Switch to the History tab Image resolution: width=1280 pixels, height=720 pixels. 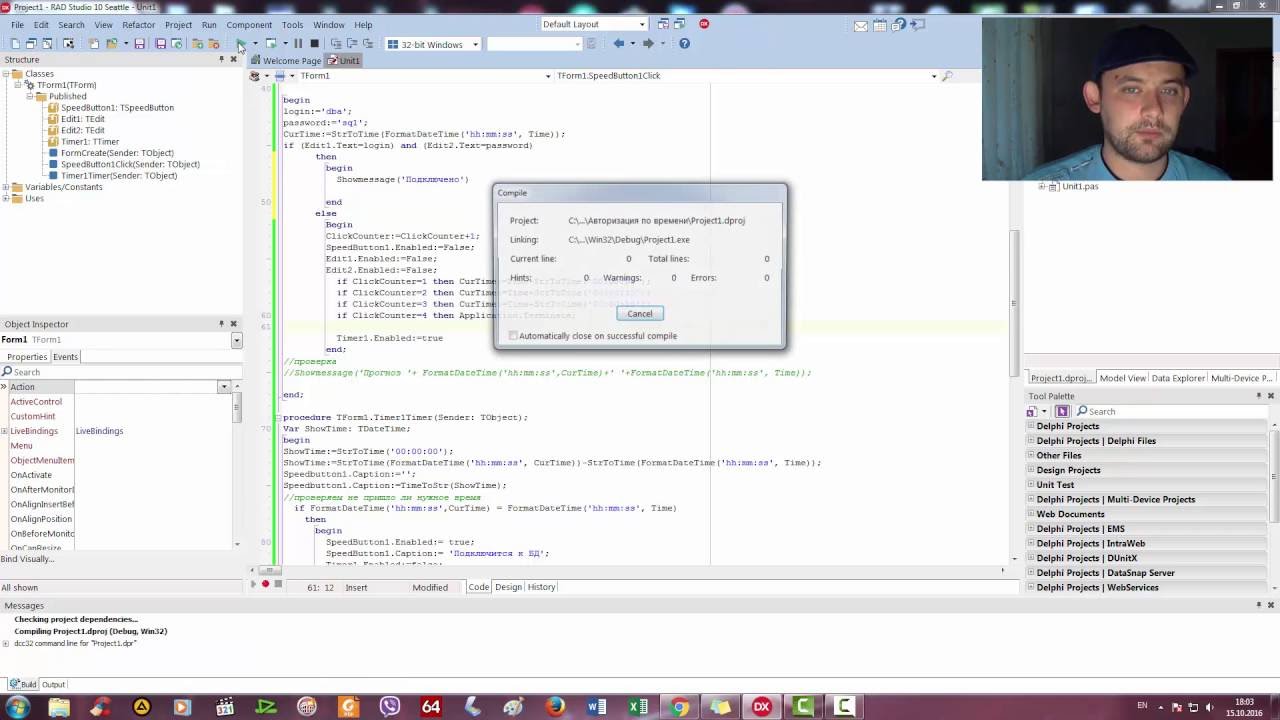pos(541,587)
